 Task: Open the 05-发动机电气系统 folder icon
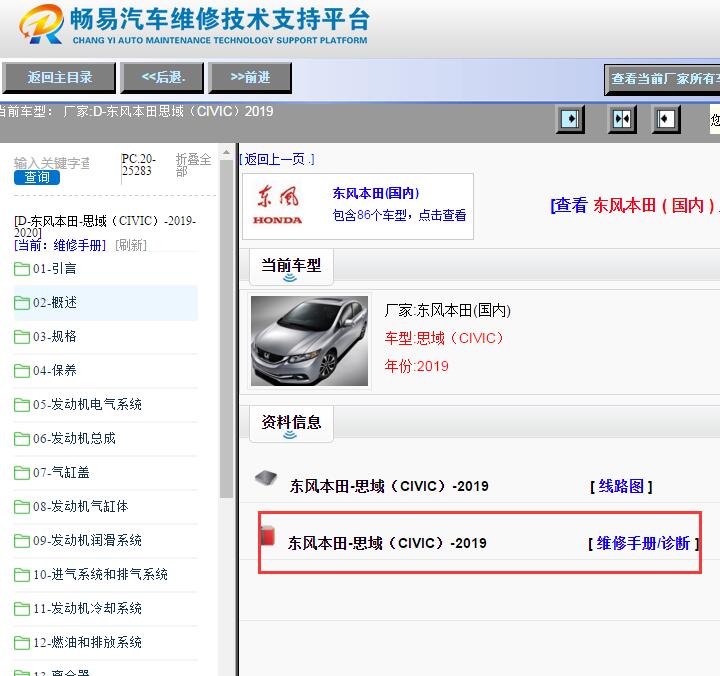[22, 405]
